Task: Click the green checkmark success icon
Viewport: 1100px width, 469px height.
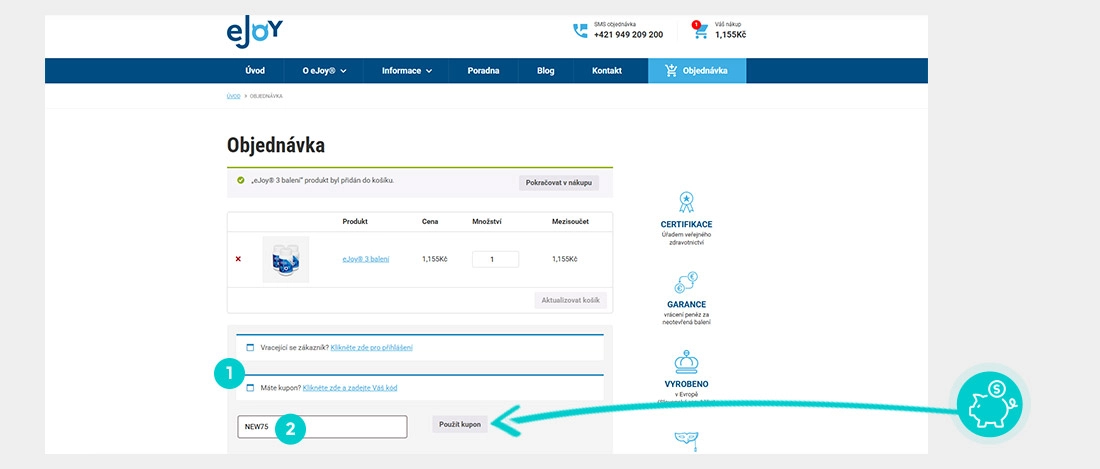Action: point(241,180)
